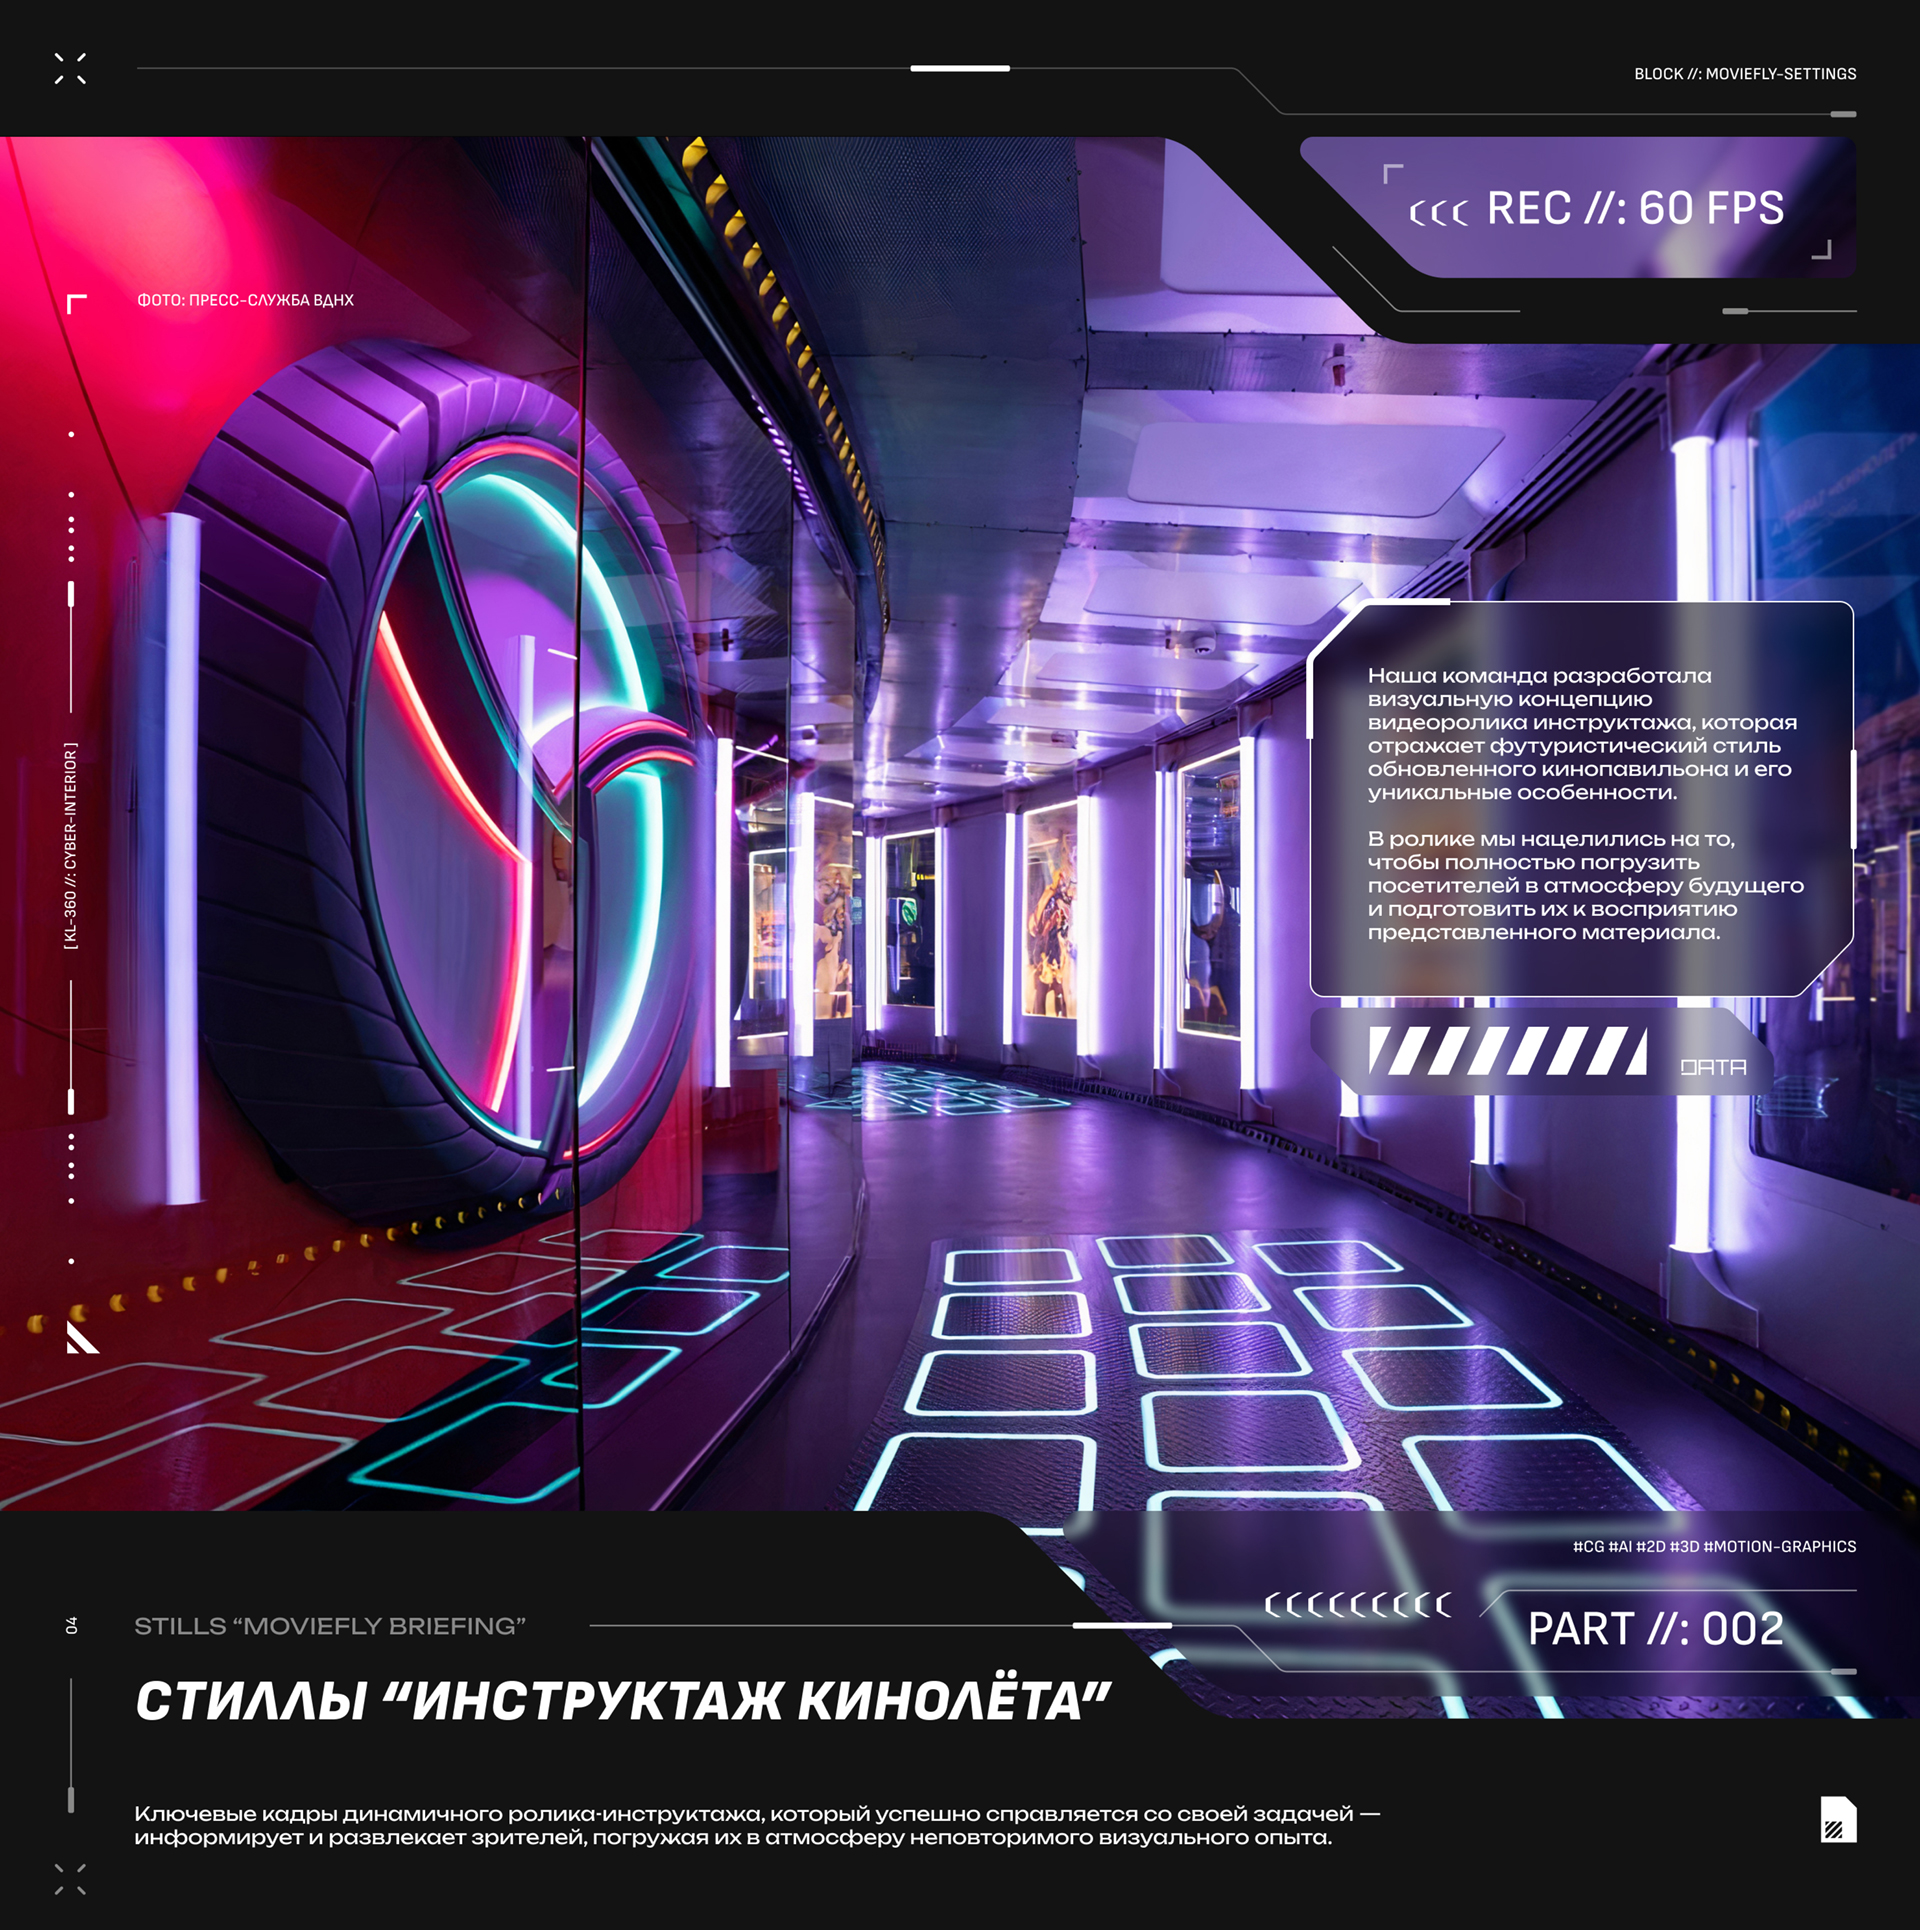Click the triple chevron beside REC label
This screenshot has height=1930, width=1920.
click(x=1438, y=212)
